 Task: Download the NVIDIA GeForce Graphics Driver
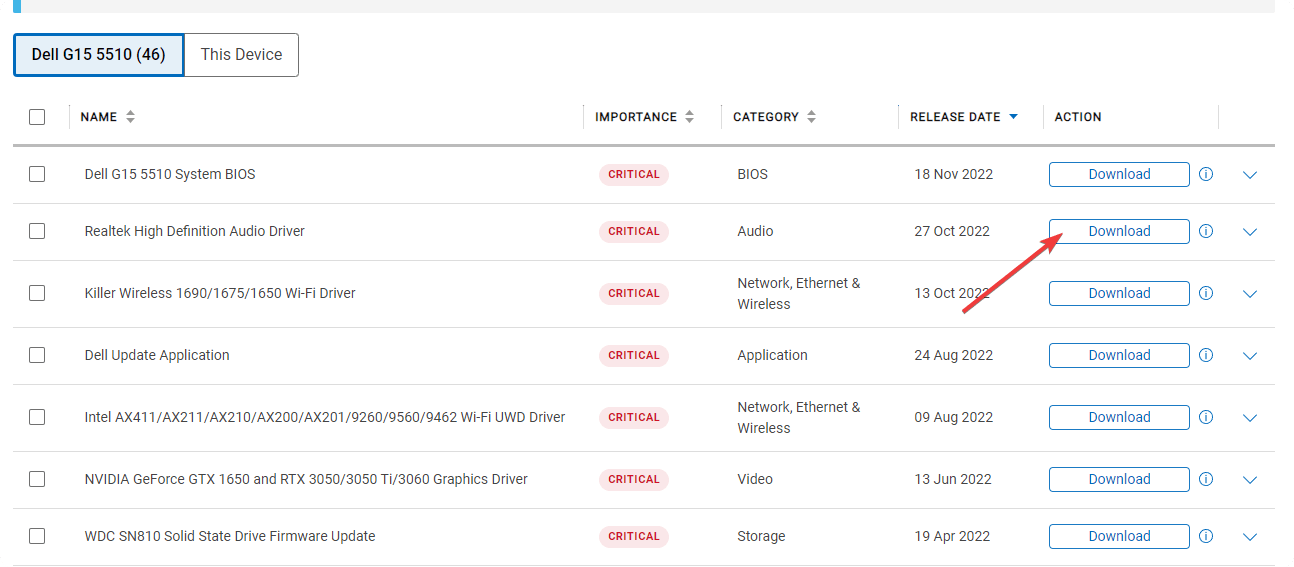click(1118, 479)
